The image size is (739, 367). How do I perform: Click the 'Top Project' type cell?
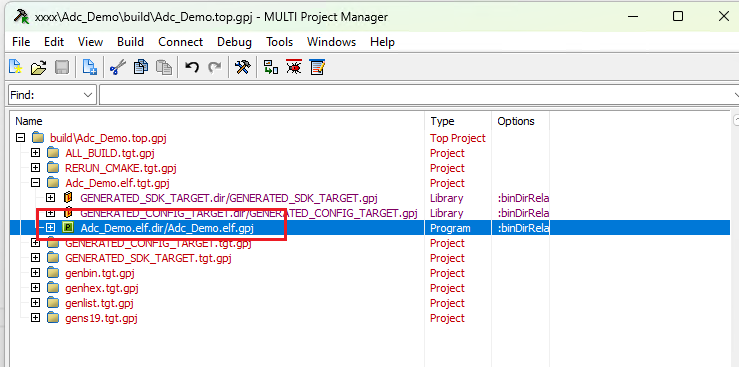coord(458,138)
